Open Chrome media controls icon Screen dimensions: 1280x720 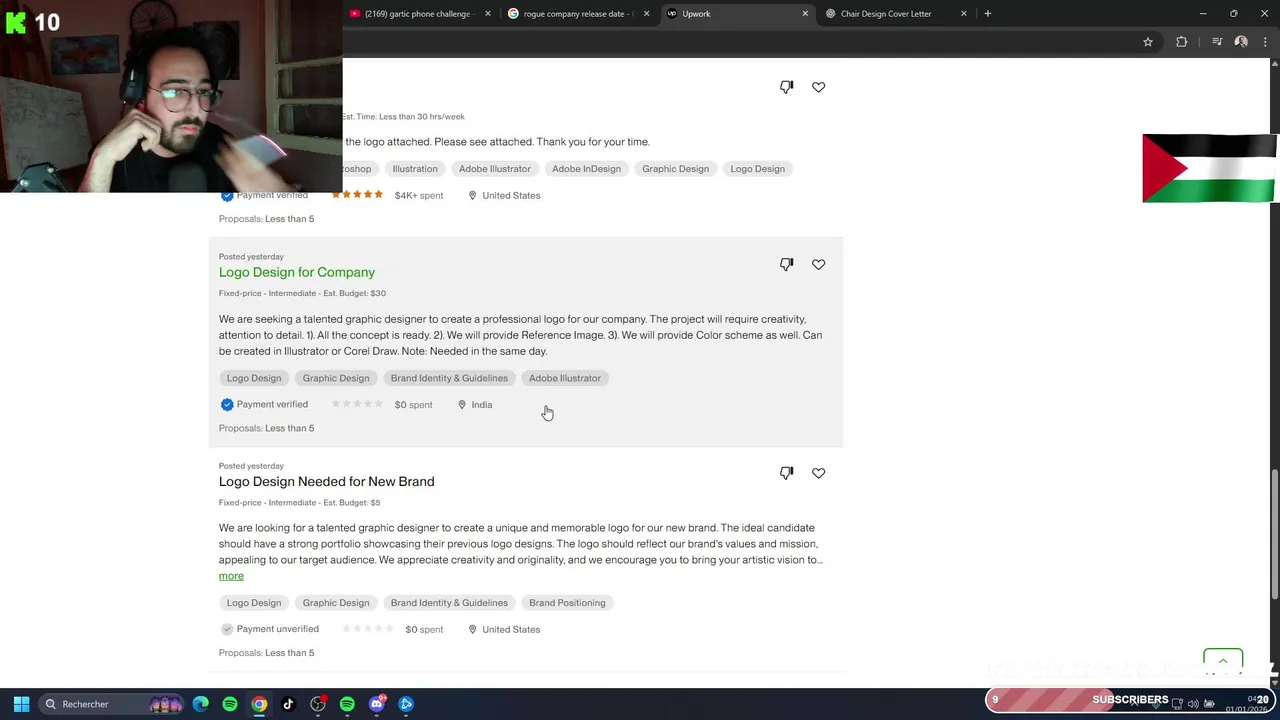pos(1217,42)
